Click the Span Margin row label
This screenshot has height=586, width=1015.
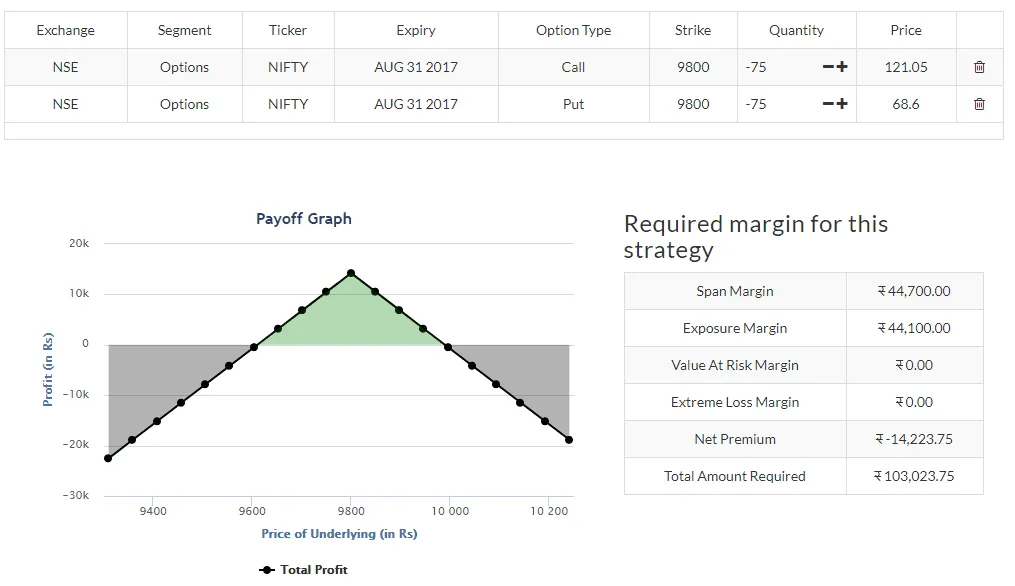[x=735, y=291]
